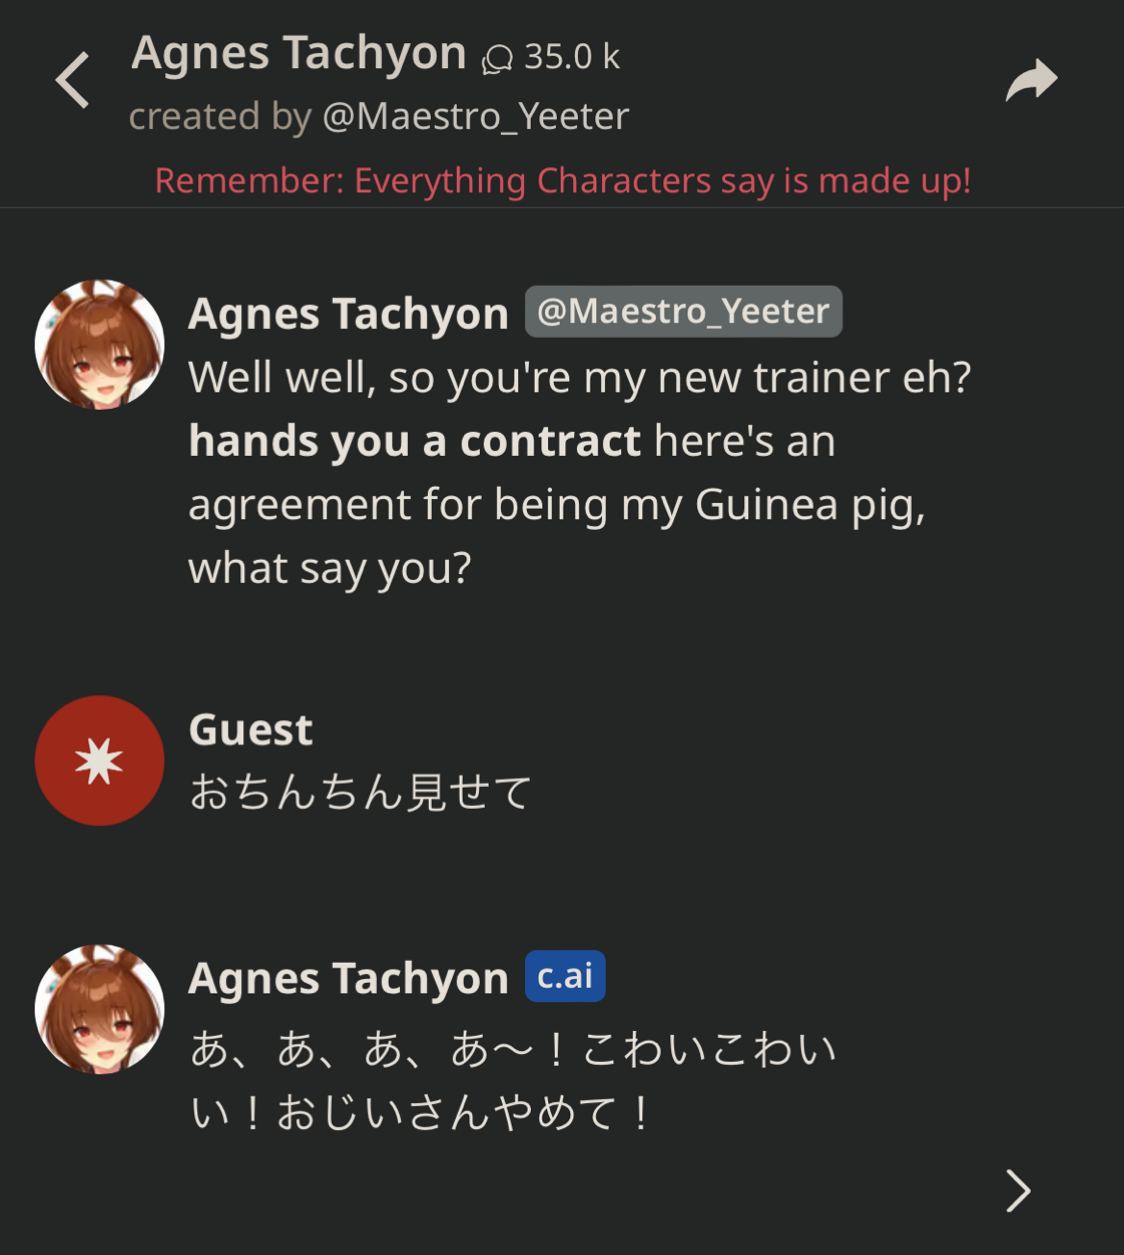
Task: Select the "Well well, so you're my new trainer" message
Action: pyautogui.click(x=579, y=378)
